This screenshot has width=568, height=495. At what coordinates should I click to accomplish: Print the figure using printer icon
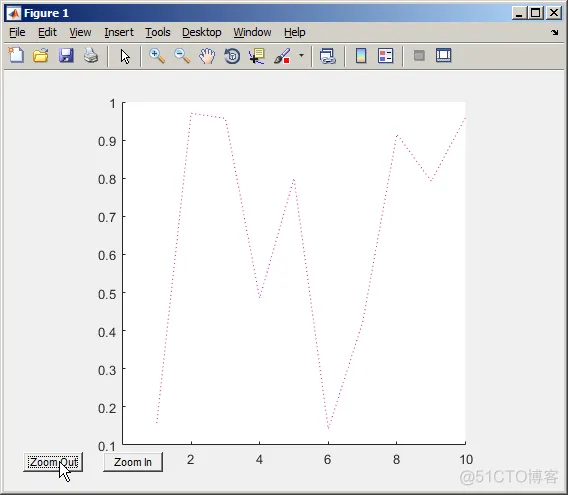coord(91,56)
